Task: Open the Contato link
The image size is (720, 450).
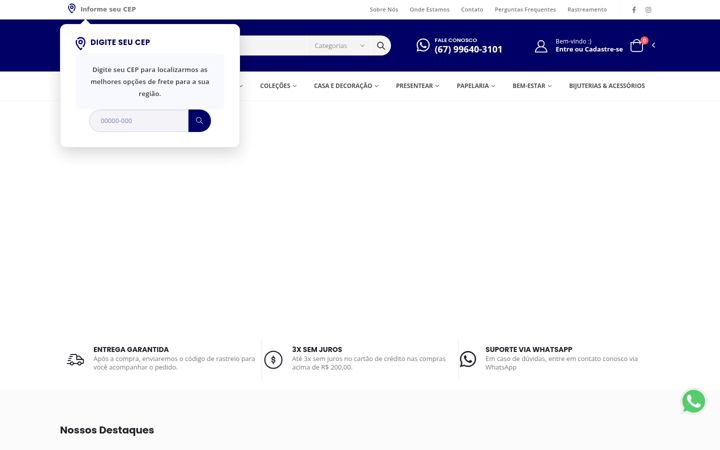Action: tap(472, 10)
